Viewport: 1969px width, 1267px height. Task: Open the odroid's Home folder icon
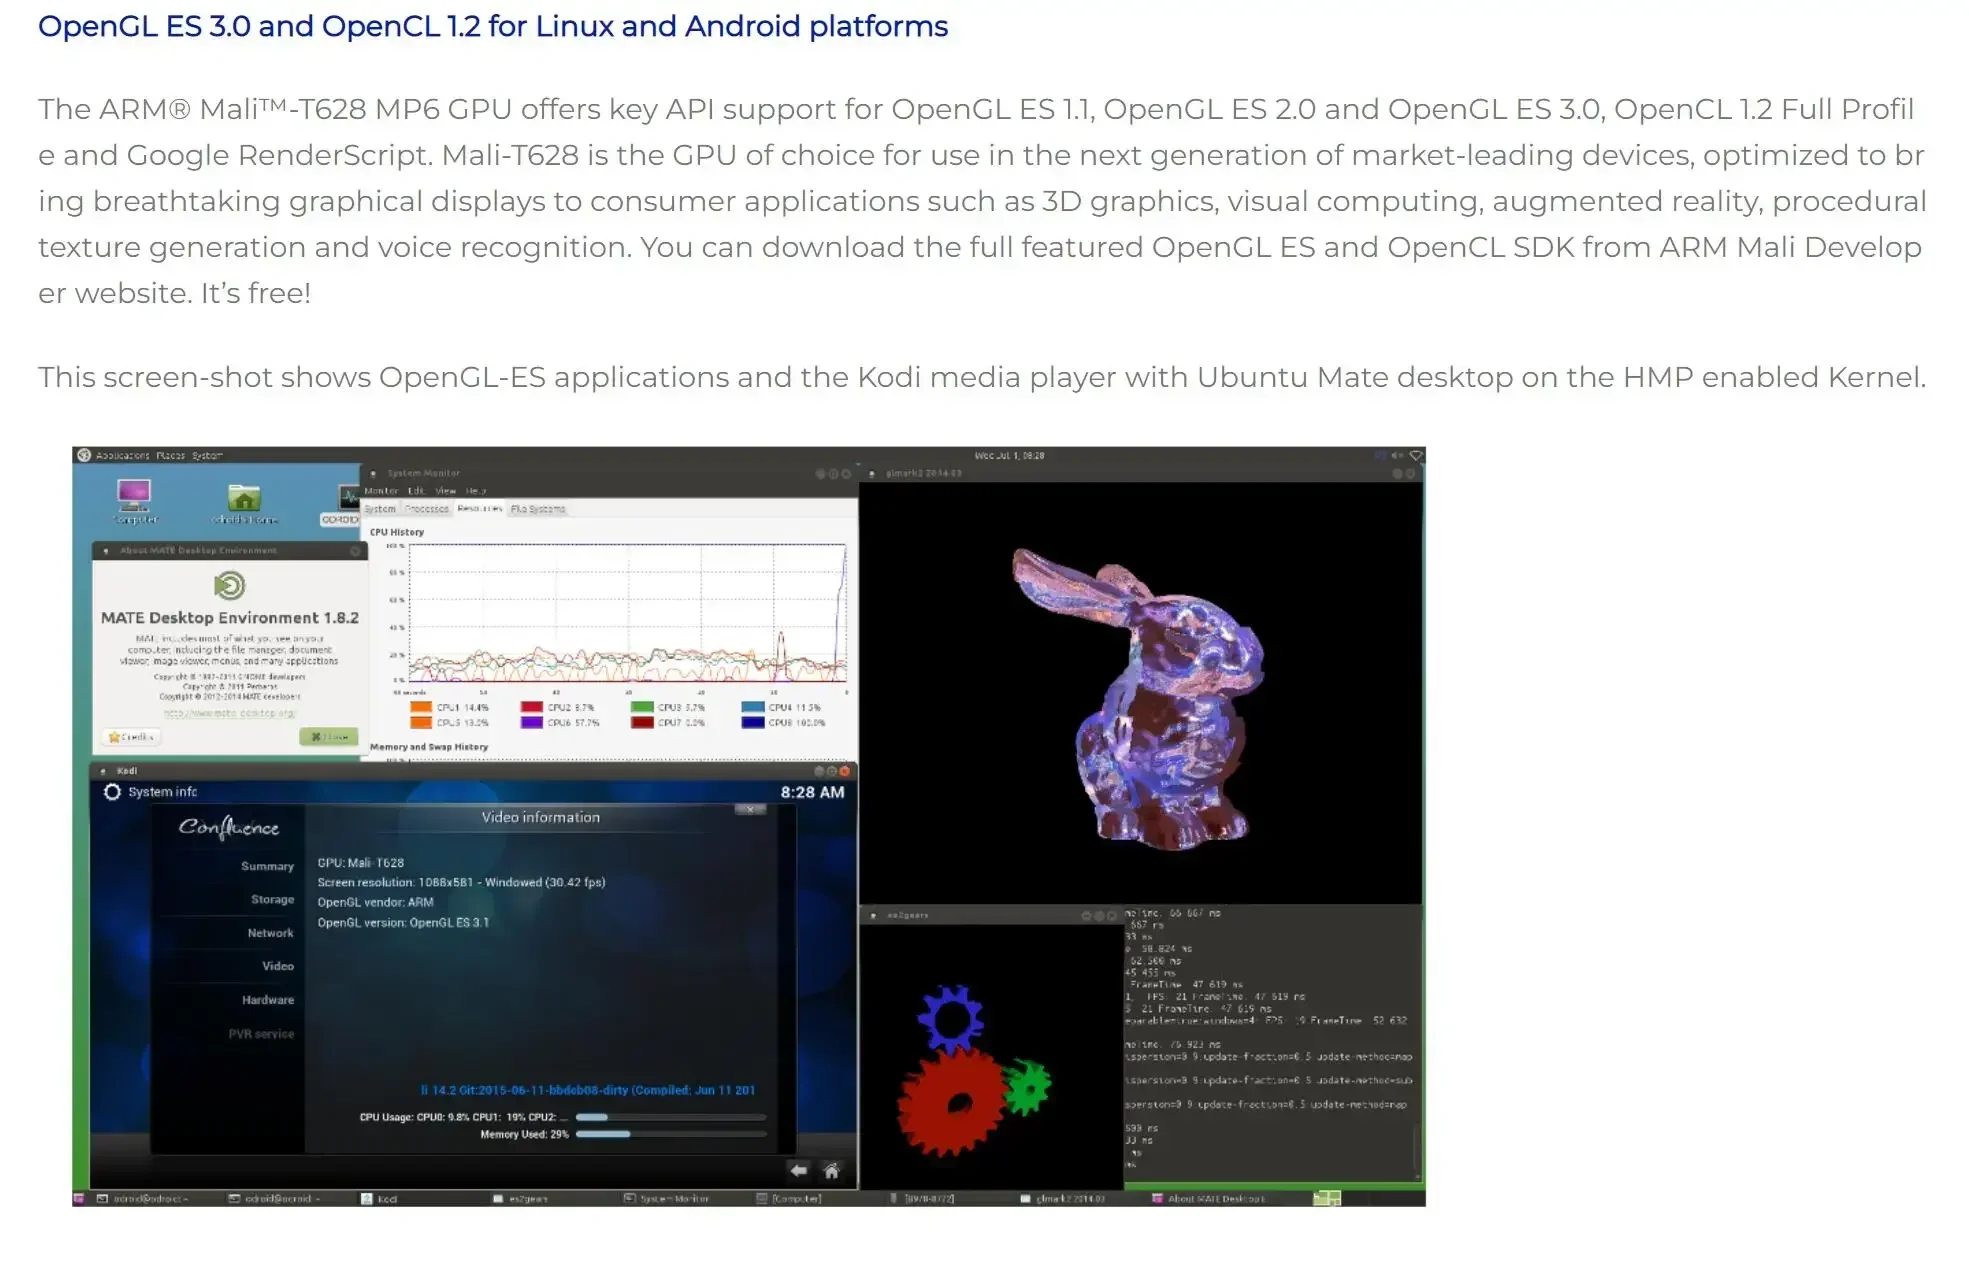tap(244, 498)
